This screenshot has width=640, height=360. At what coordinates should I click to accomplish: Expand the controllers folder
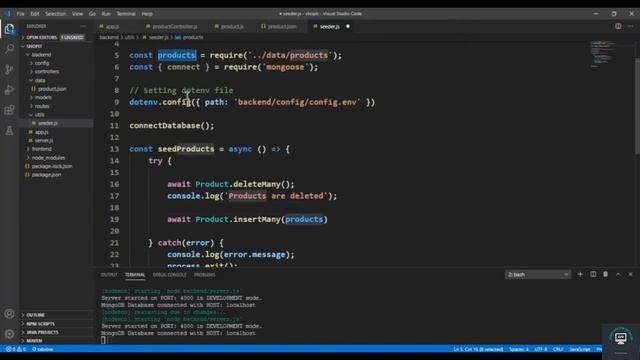point(47,71)
